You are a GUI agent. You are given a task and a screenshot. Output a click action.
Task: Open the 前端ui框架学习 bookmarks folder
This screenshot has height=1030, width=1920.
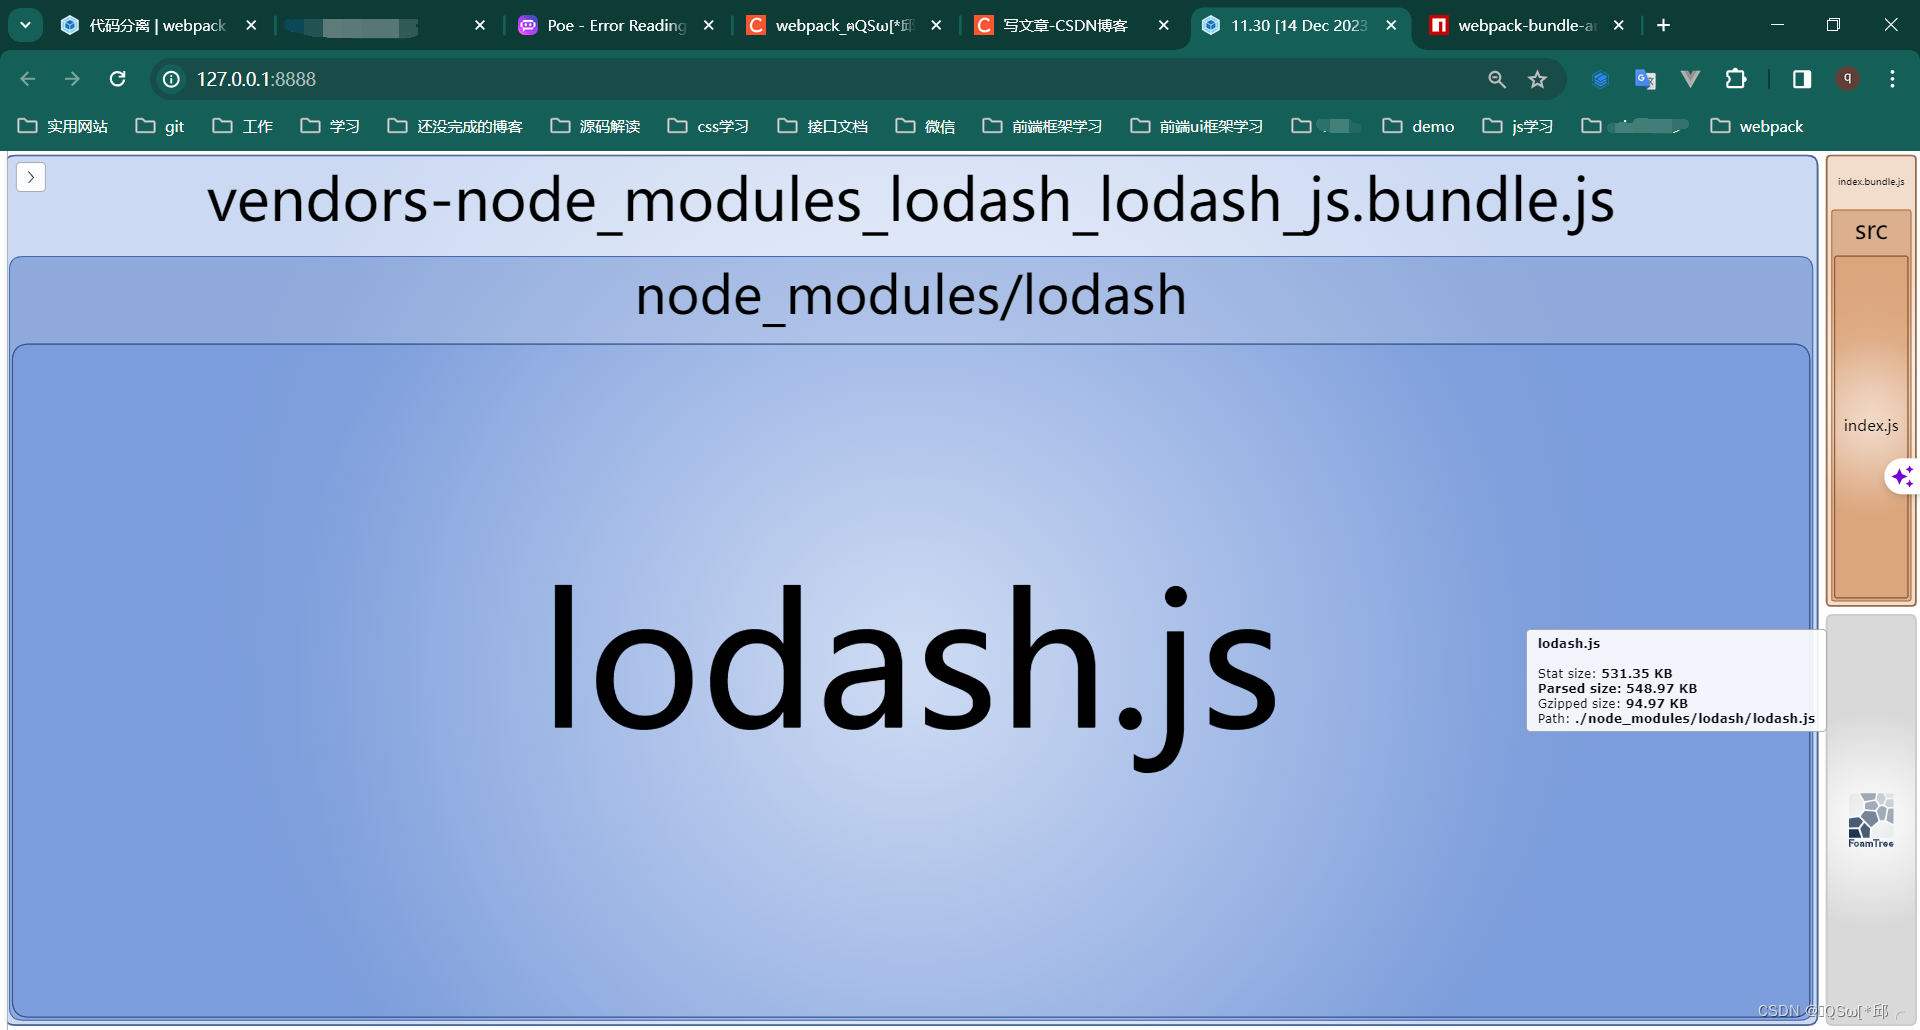(x=1196, y=126)
